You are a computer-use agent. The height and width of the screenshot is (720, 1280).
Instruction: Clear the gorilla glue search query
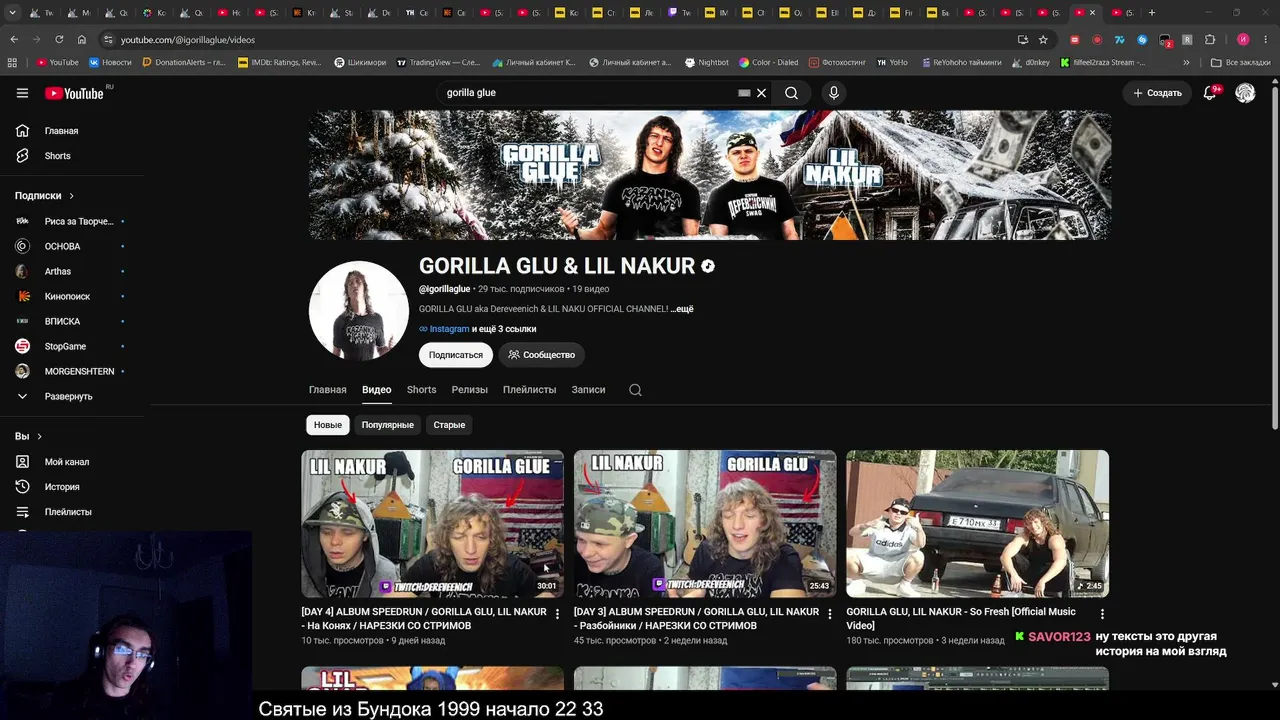click(x=761, y=93)
